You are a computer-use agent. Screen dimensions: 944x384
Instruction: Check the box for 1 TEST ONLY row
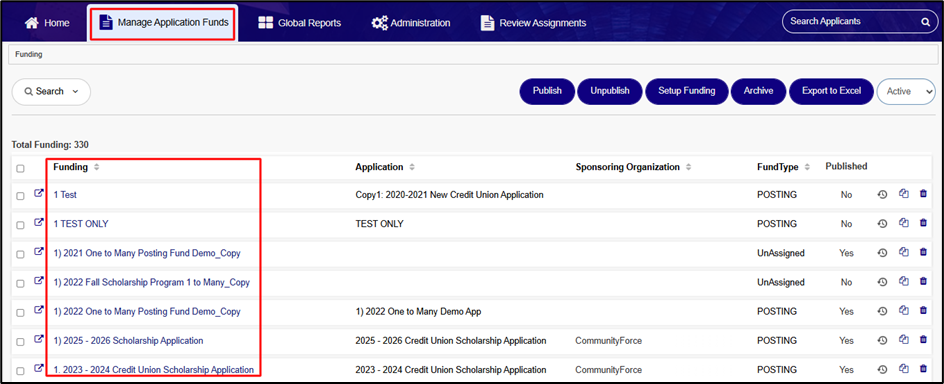[x=20, y=225]
